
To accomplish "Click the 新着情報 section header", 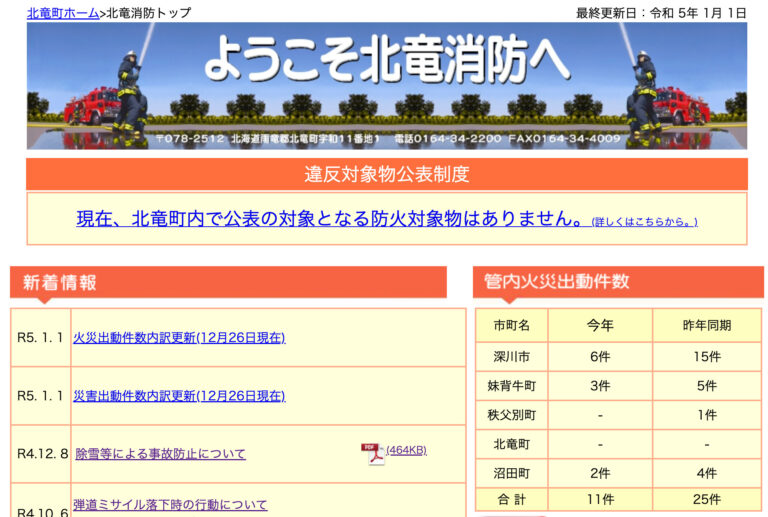I will [x=60, y=282].
